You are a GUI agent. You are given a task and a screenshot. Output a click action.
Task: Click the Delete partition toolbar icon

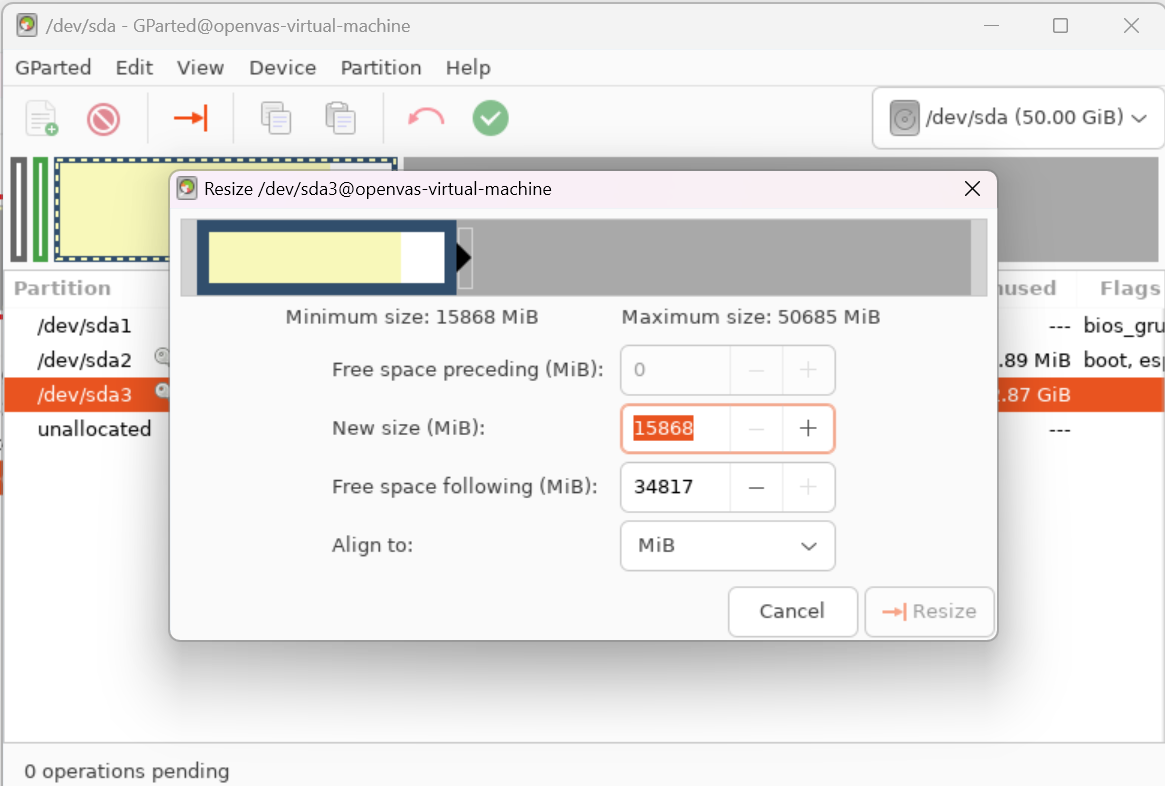click(103, 119)
